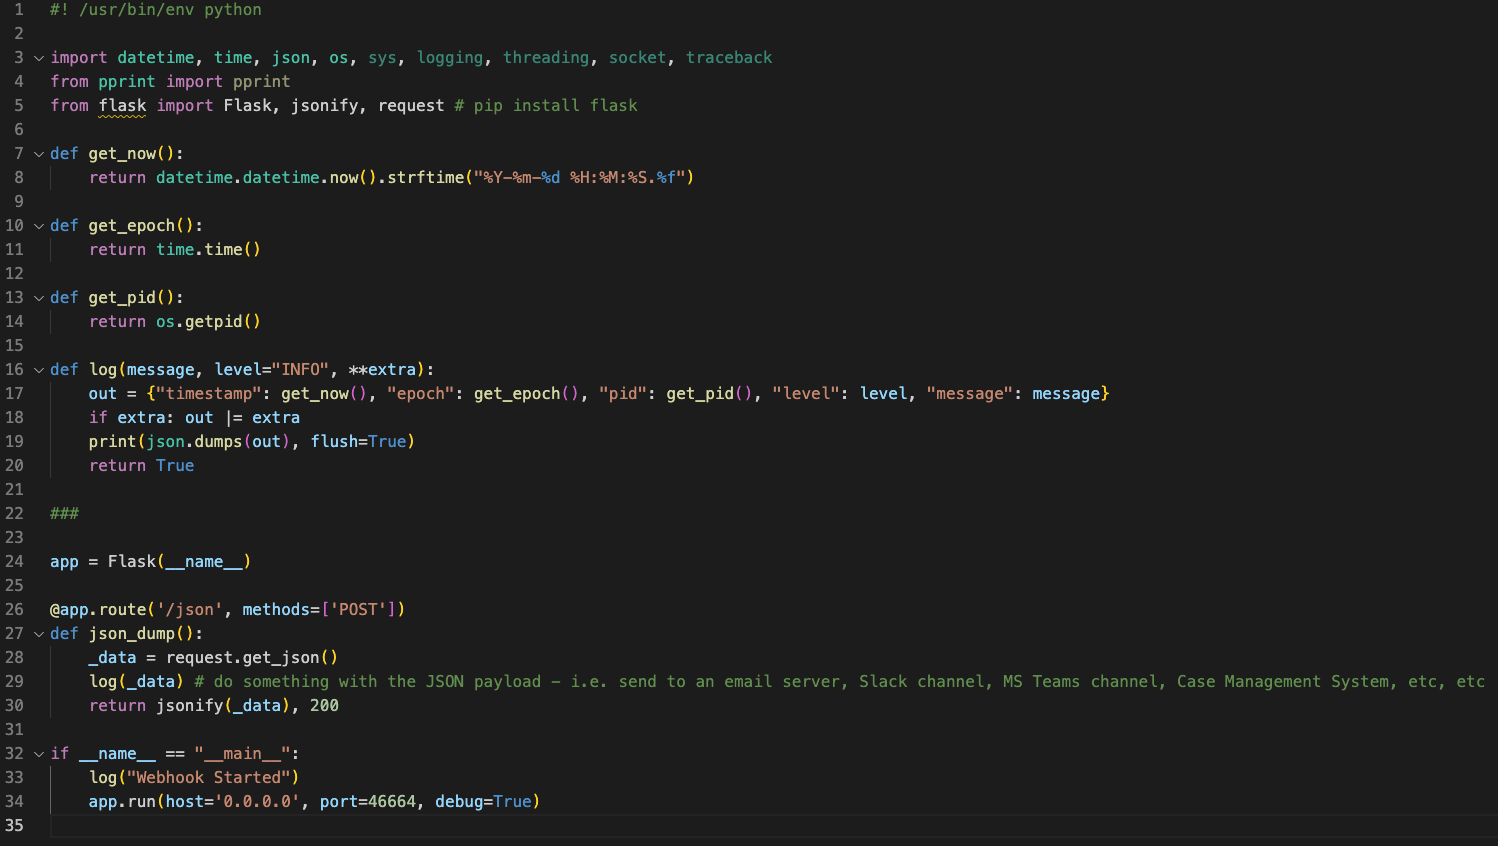Click the '/json' route string
Viewport: 1498px width, 846px height.
pyautogui.click(x=190, y=610)
